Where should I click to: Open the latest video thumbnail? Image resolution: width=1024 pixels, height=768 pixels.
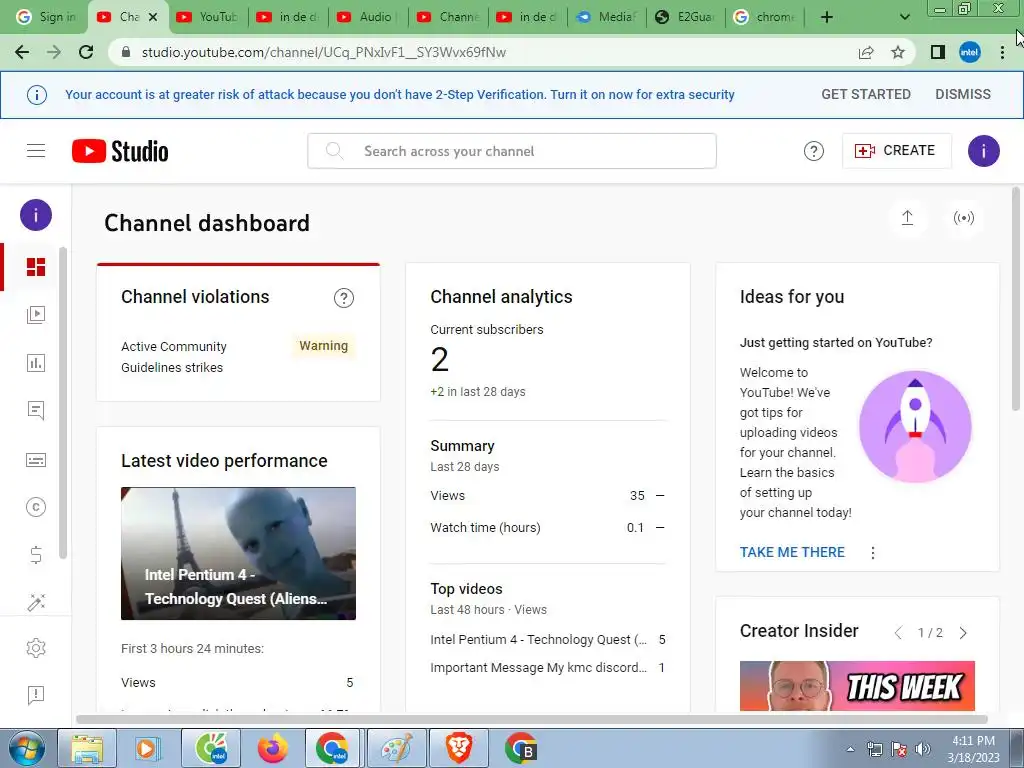[238, 553]
